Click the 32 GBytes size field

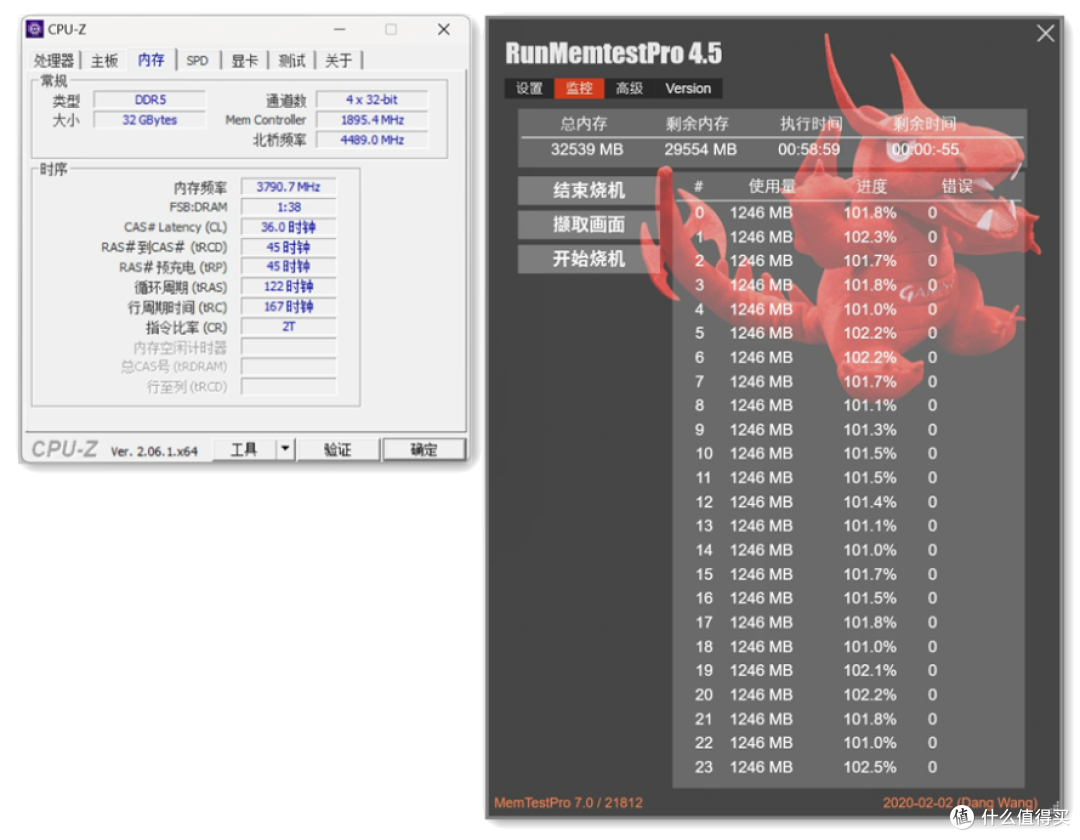tap(149, 120)
